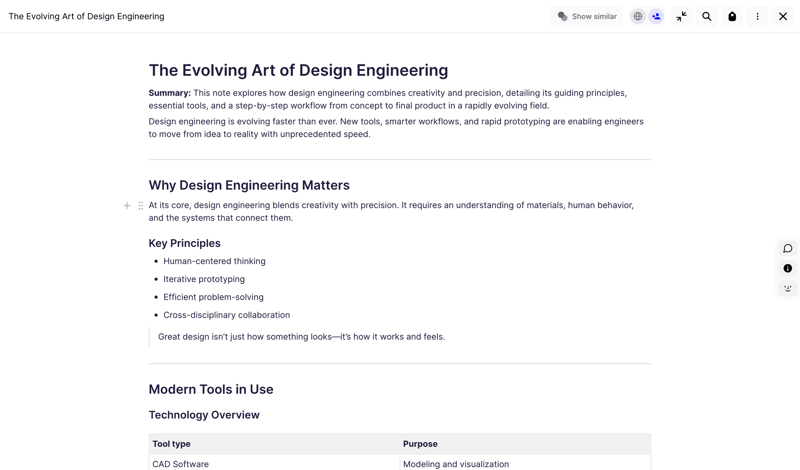
Task: Click the 'Tool type' table header cell
Action: coord(172,444)
